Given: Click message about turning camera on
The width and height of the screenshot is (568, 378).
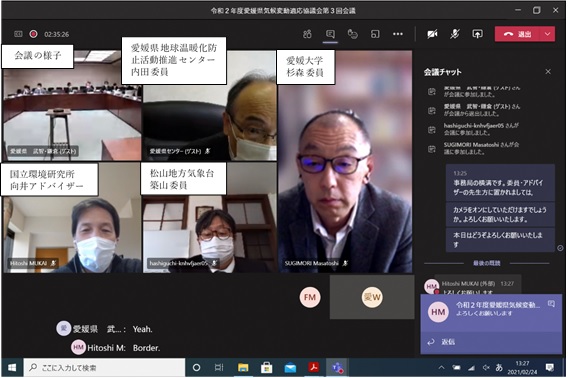Looking at the screenshot, I should 500,215.
